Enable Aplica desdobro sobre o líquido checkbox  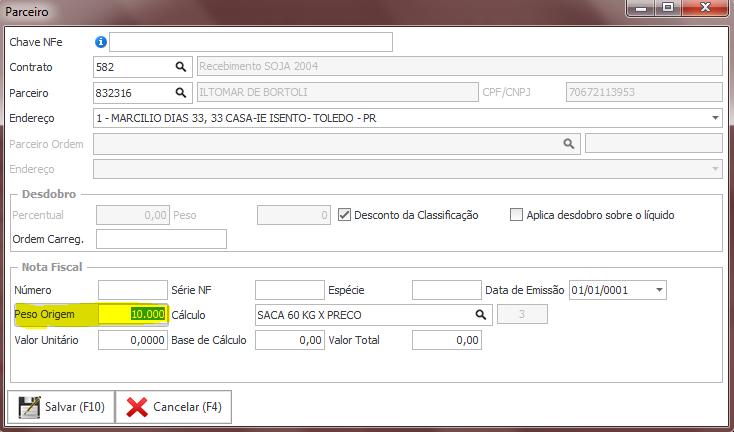click(x=516, y=215)
